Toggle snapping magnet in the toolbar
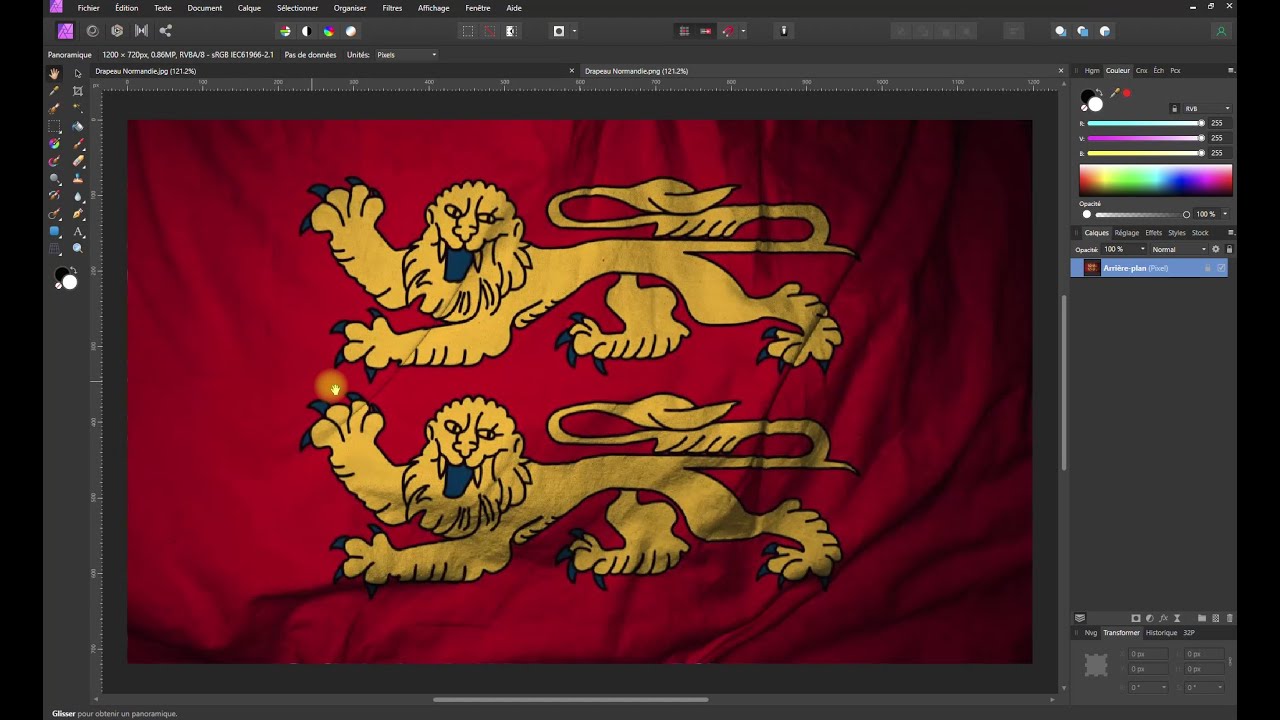Screen dimensions: 1280x720 (728, 31)
